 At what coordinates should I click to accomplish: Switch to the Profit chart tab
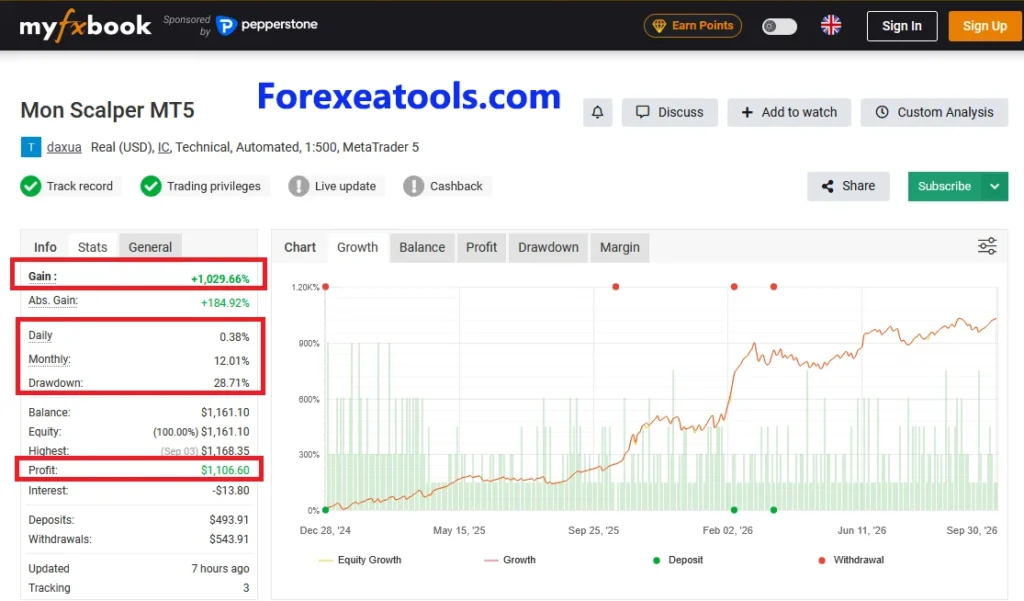click(481, 248)
